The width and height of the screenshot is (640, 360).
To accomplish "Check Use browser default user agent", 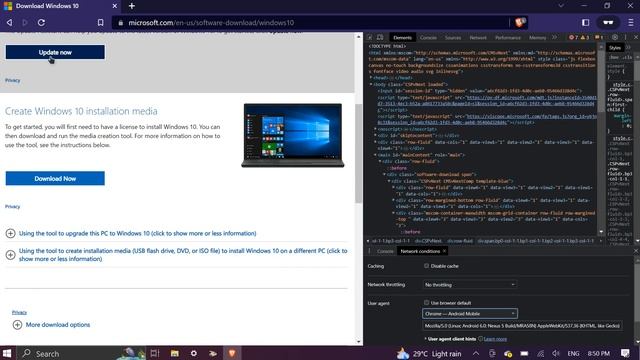I will tap(427, 302).
